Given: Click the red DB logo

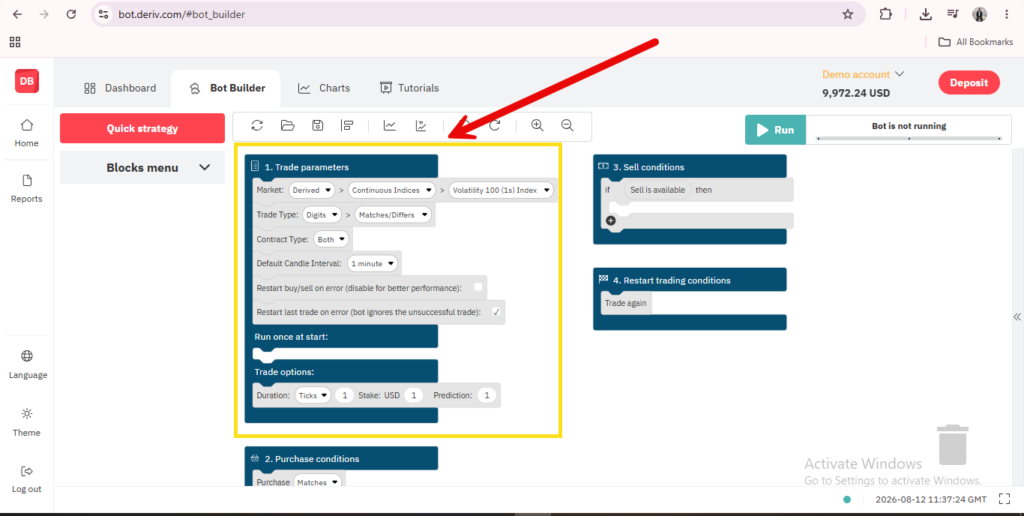Looking at the screenshot, I should click(x=27, y=81).
